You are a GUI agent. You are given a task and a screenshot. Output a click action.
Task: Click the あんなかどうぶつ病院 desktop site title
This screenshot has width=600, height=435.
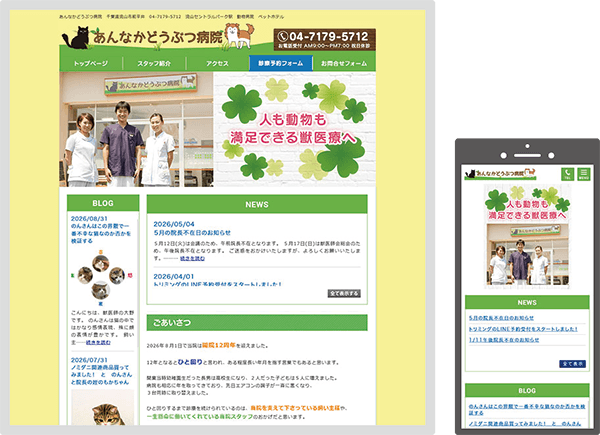(x=157, y=37)
